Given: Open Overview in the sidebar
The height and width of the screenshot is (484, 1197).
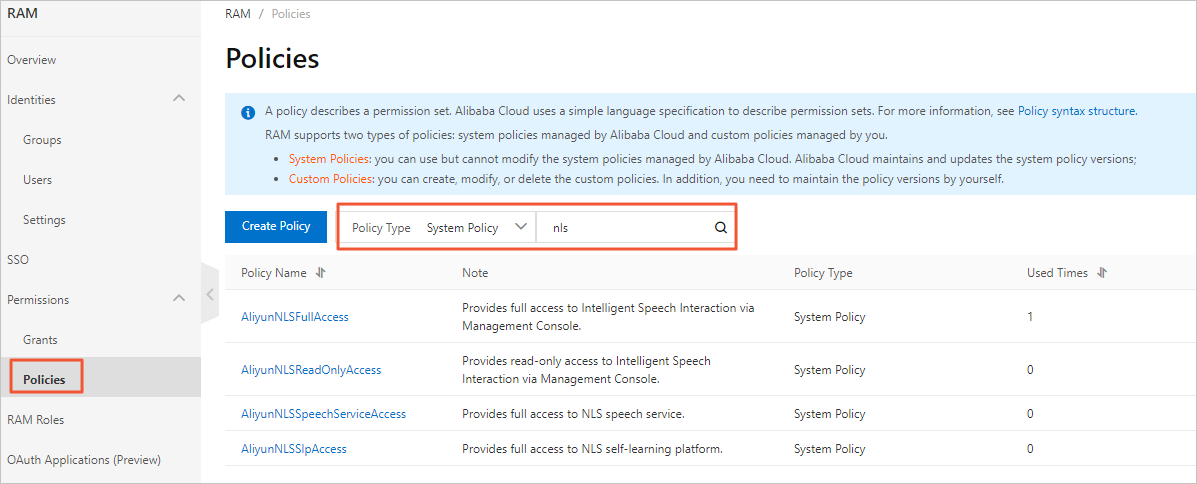Looking at the screenshot, I should point(32,60).
